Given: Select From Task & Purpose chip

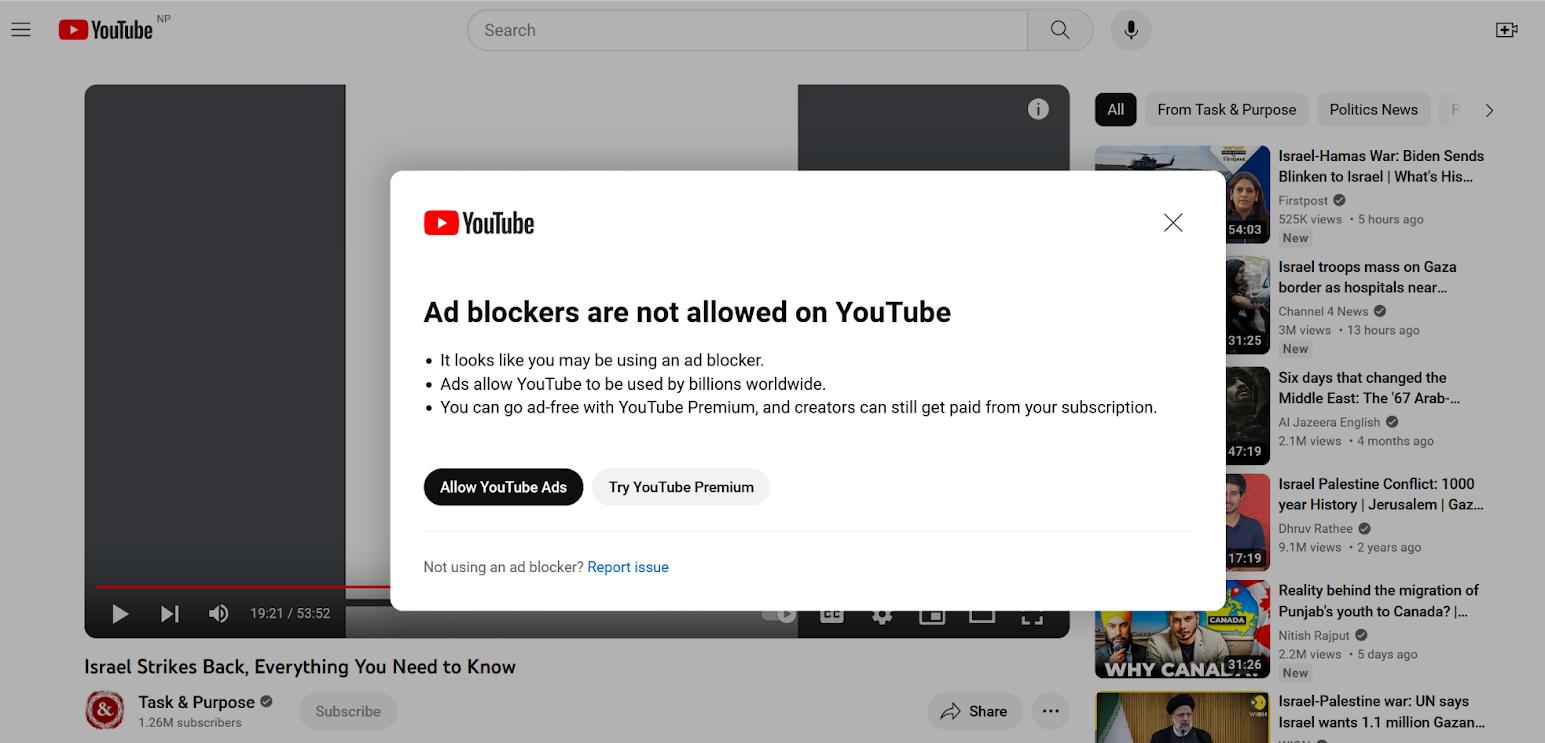Looking at the screenshot, I should (1227, 110).
